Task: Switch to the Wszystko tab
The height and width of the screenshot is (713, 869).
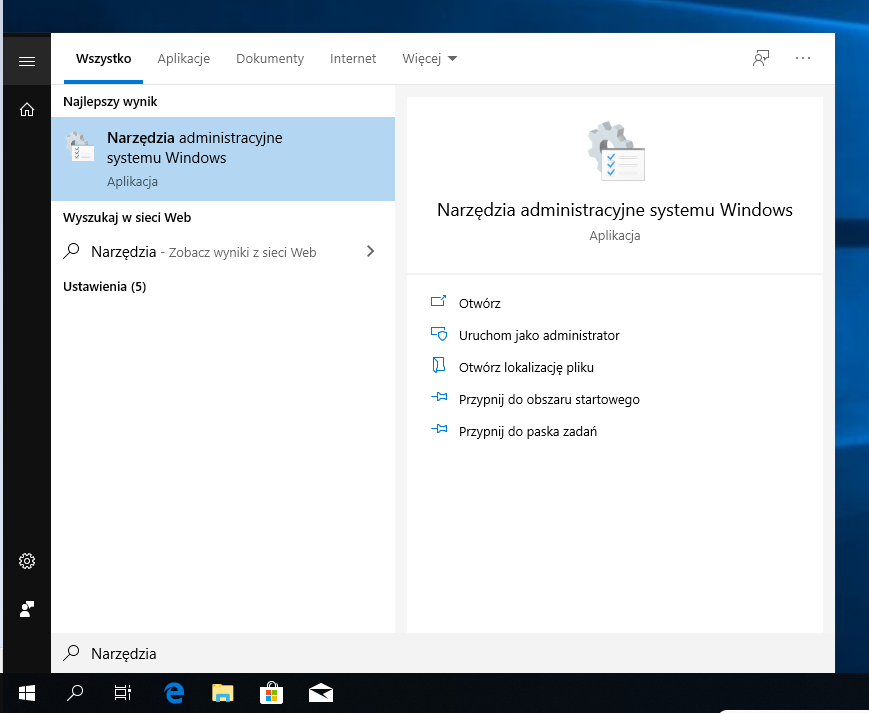Action: point(104,59)
